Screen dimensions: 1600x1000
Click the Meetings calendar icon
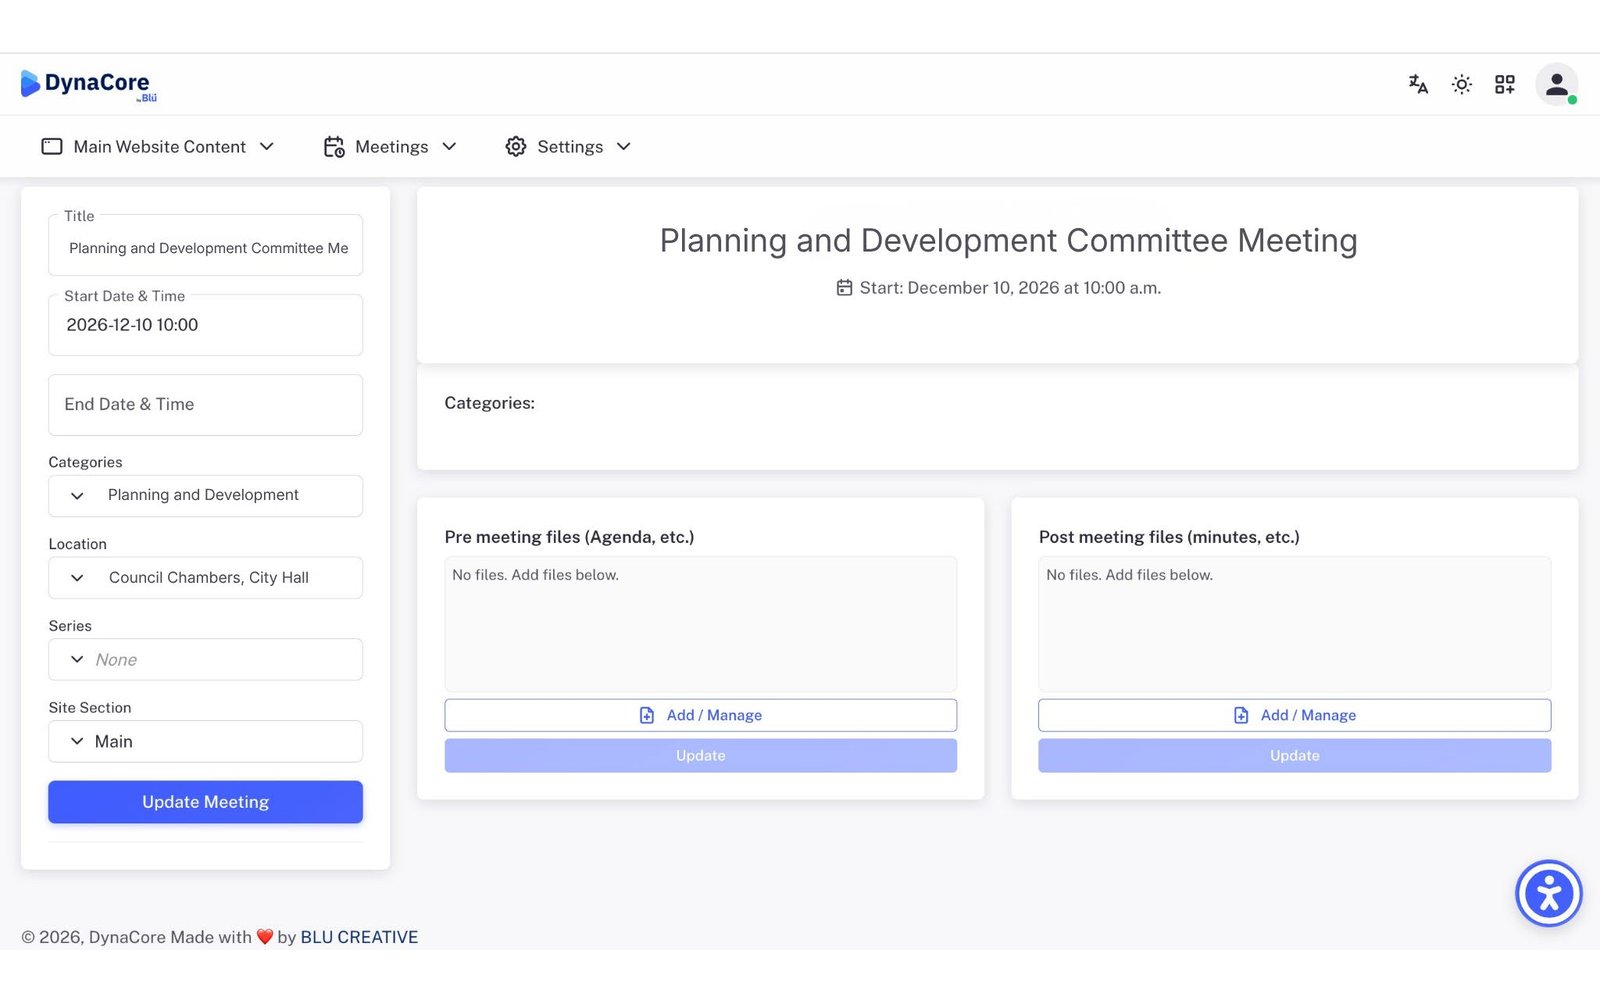coord(334,147)
